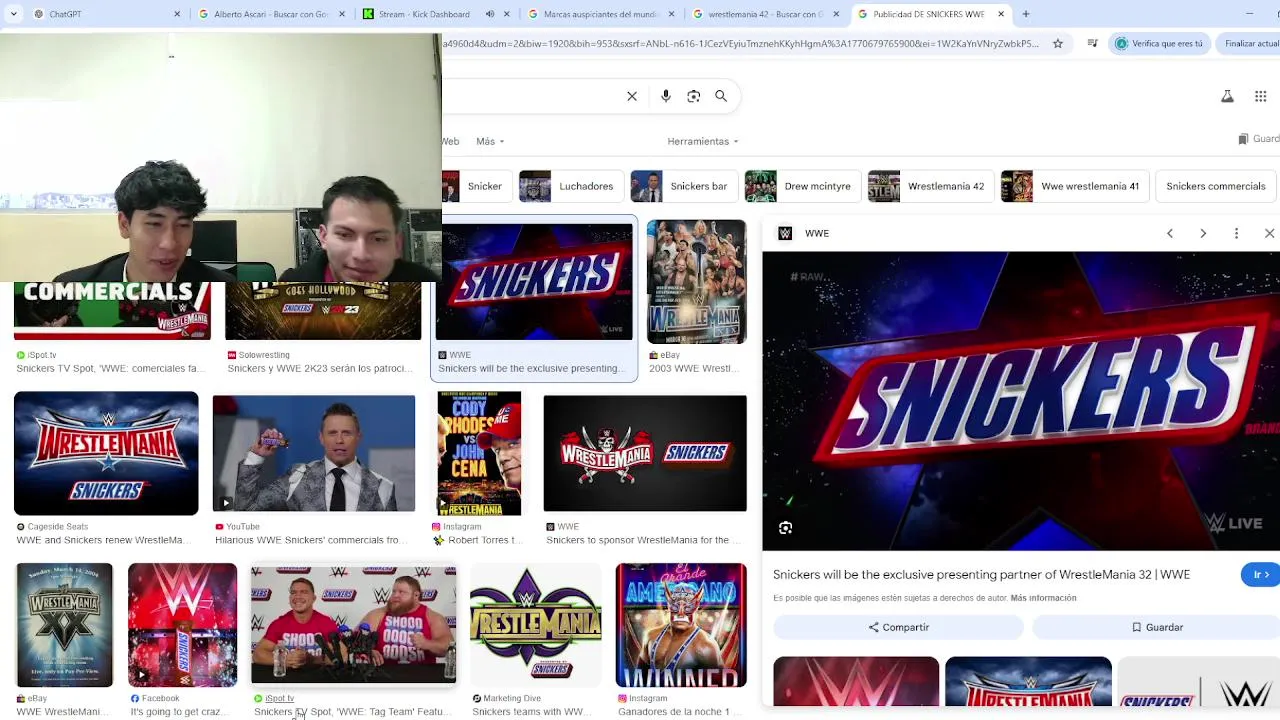Click Guardar save button in preview

point(1157,627)
